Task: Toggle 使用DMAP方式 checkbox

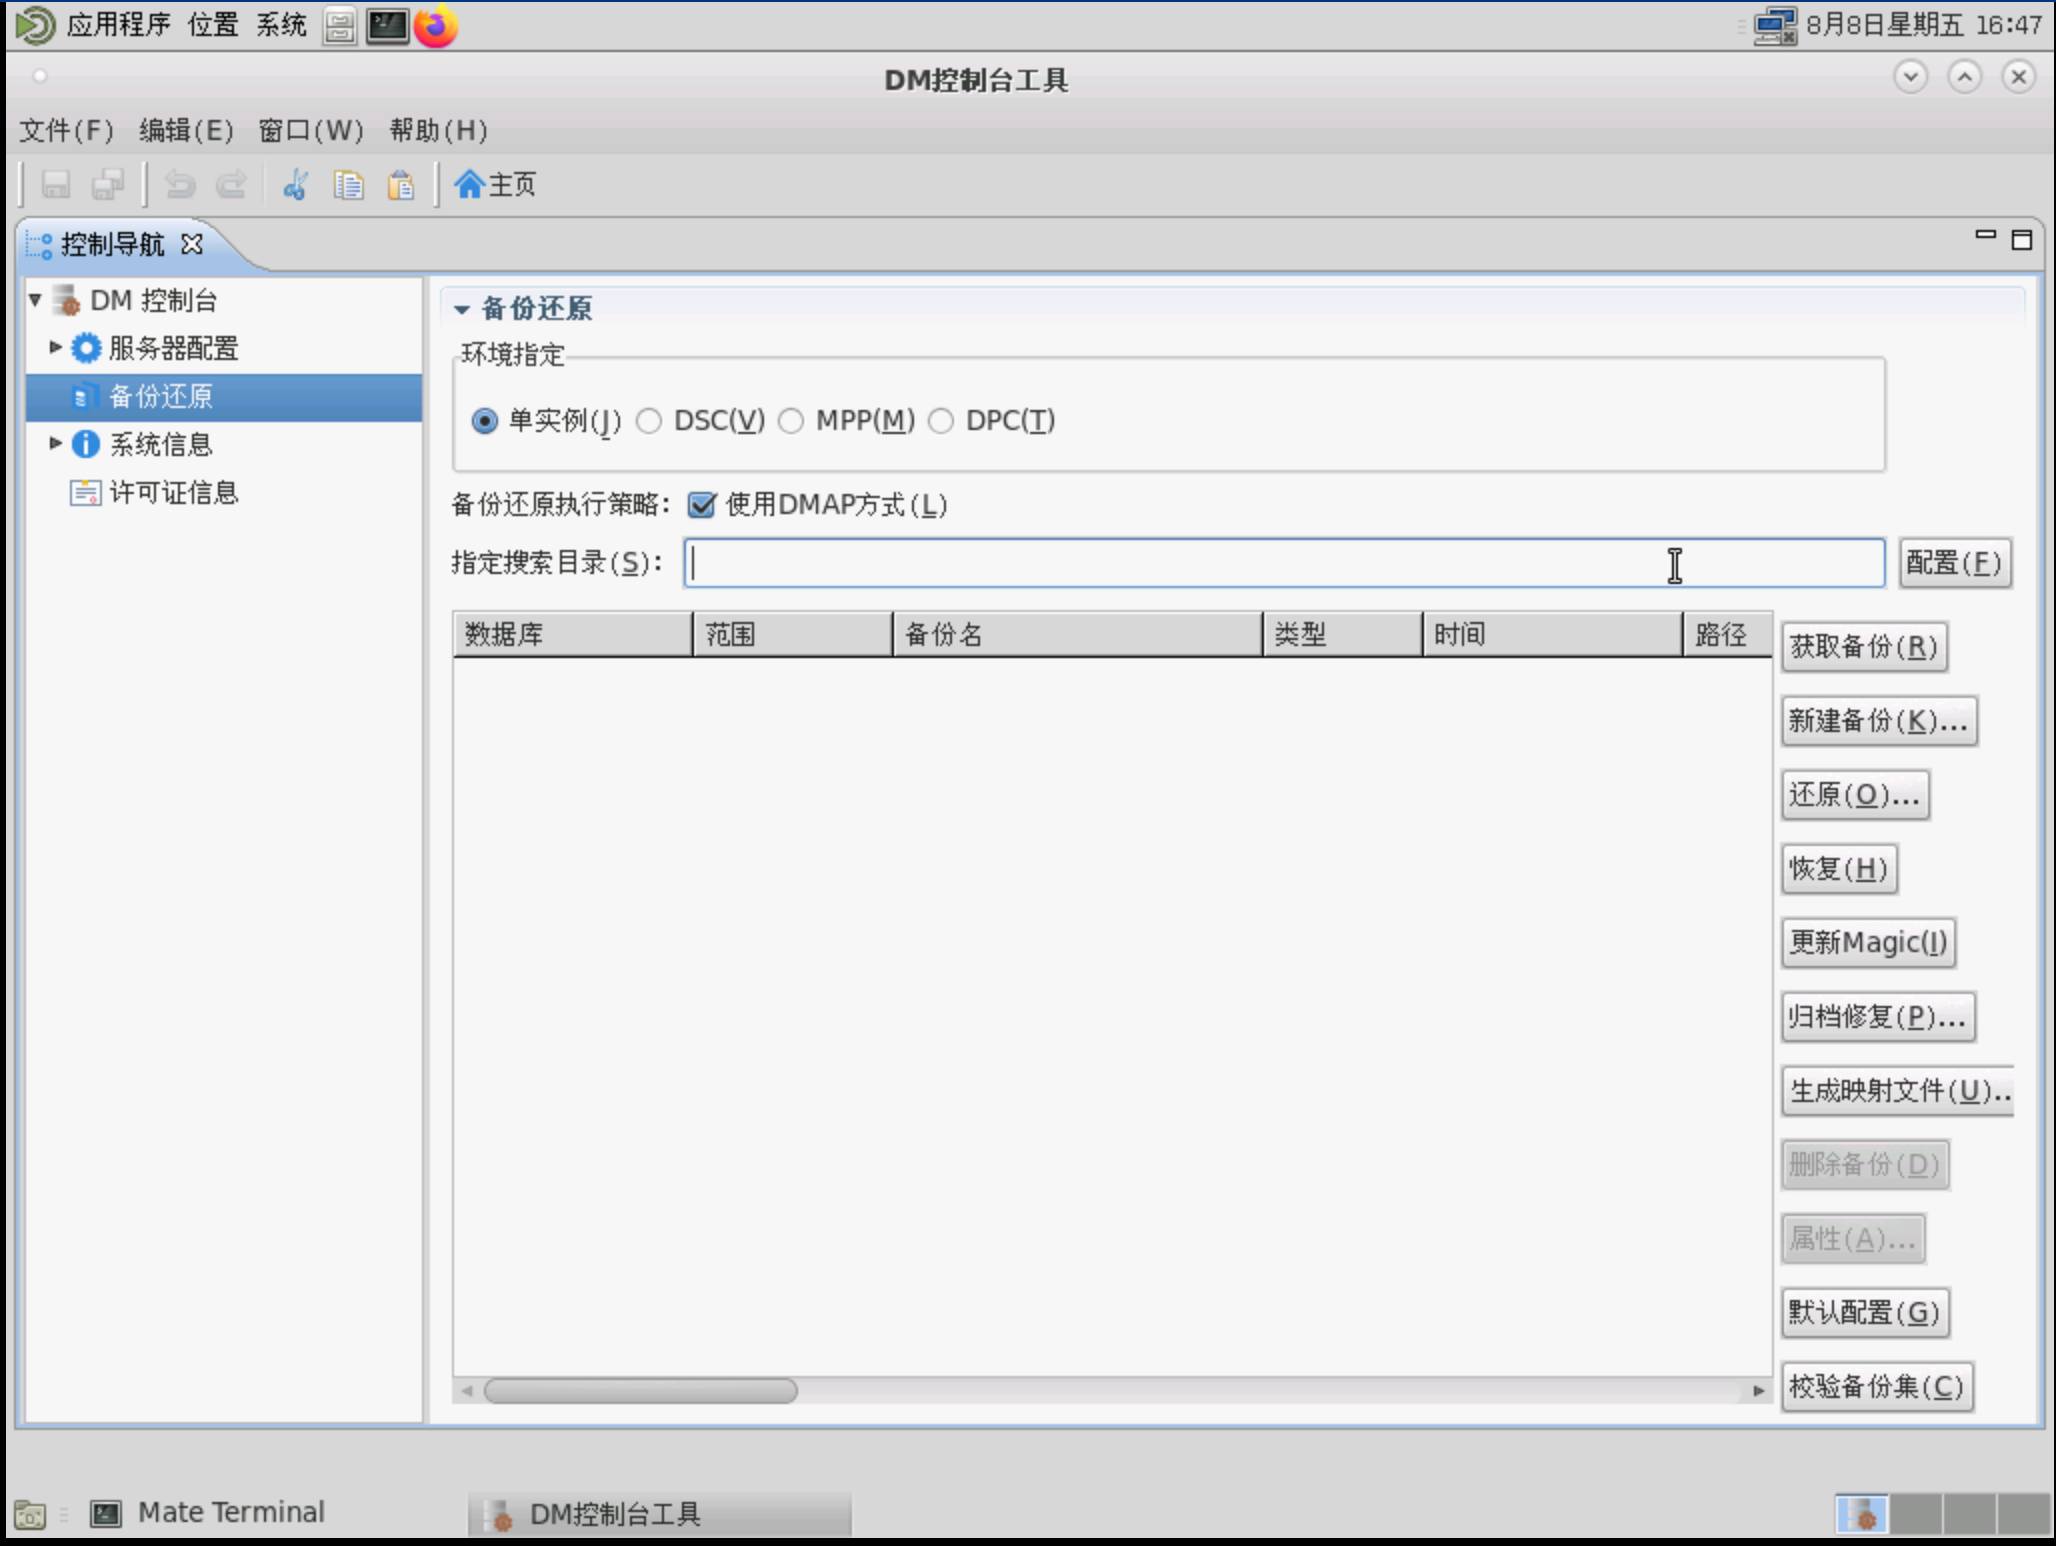Action: 702,505
